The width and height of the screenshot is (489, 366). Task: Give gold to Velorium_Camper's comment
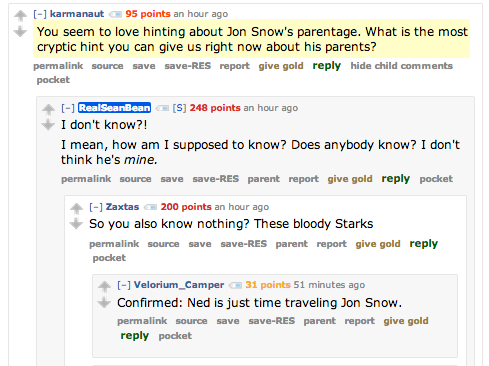(406, 321)
